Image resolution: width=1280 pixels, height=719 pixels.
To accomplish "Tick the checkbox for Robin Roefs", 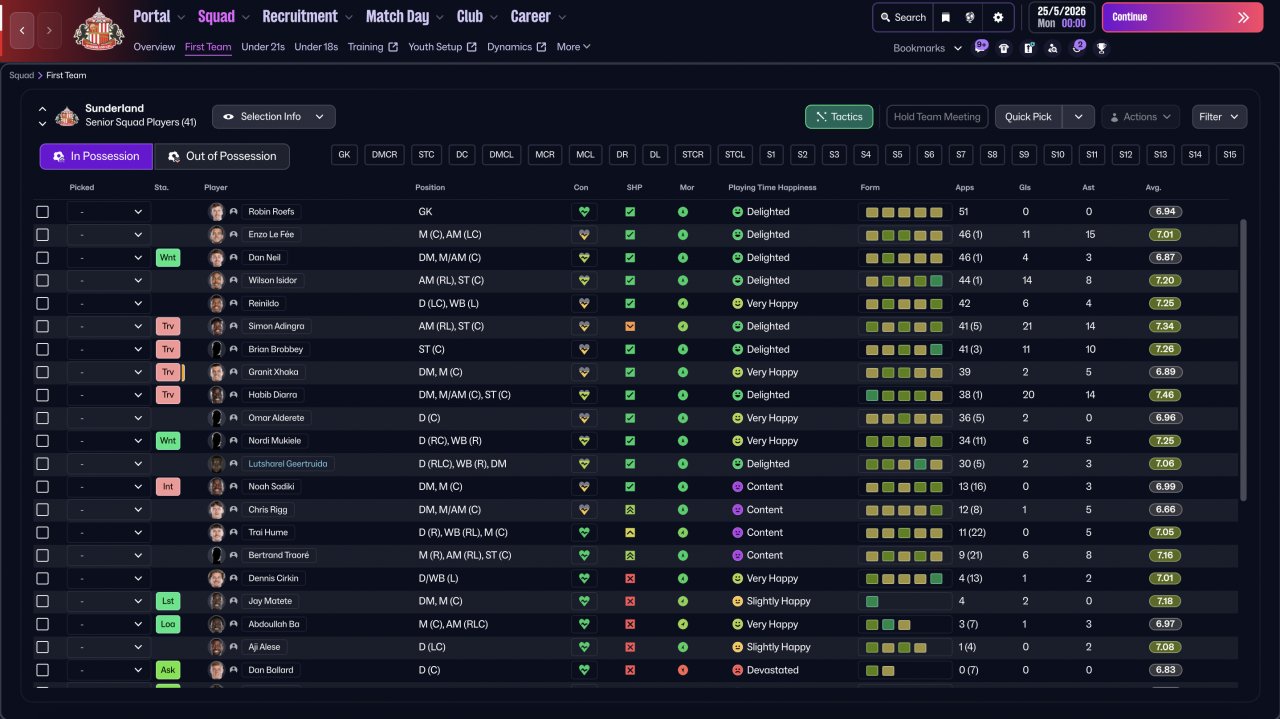I will point(42,212).
